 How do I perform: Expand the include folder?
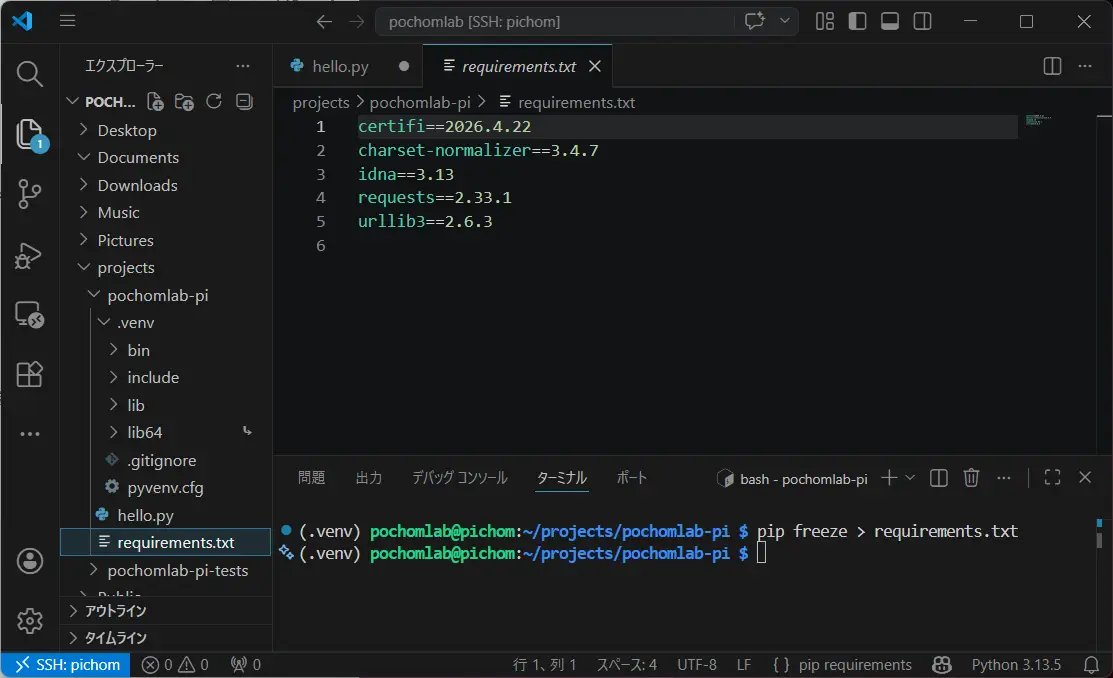click(x=153, y=377)
